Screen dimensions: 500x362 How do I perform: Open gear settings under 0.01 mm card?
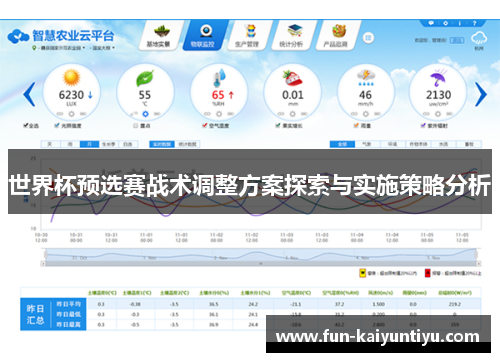[292, 114]
